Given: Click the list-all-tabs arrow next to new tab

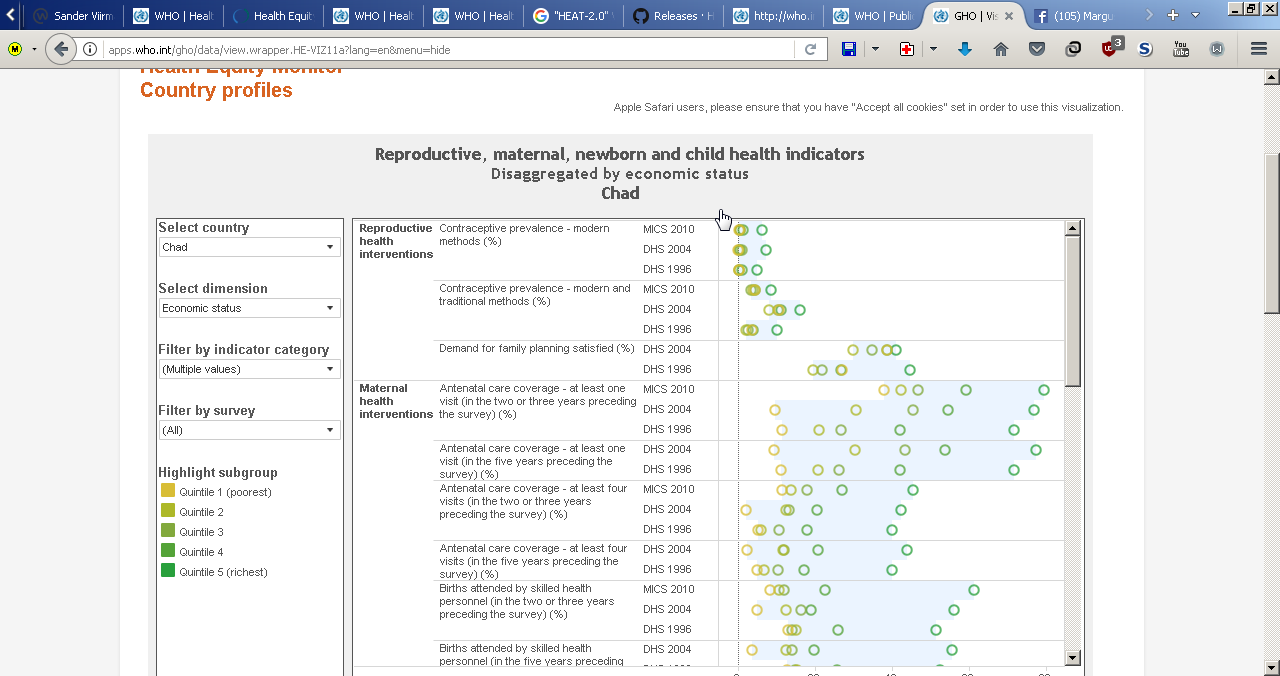Looking at the screenshot, I should [1195, 15].
